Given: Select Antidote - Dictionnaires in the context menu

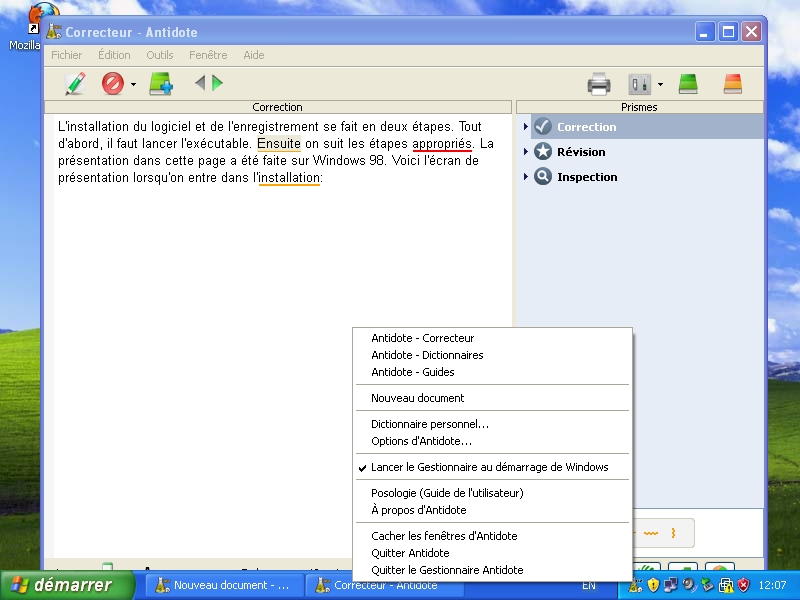Looking at the screenshot, I should [427, 355].
